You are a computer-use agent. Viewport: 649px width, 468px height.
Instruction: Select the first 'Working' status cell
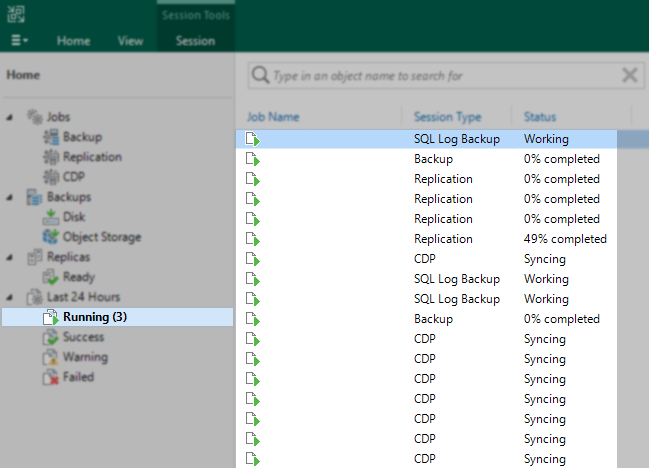click(x=546, y=139)
